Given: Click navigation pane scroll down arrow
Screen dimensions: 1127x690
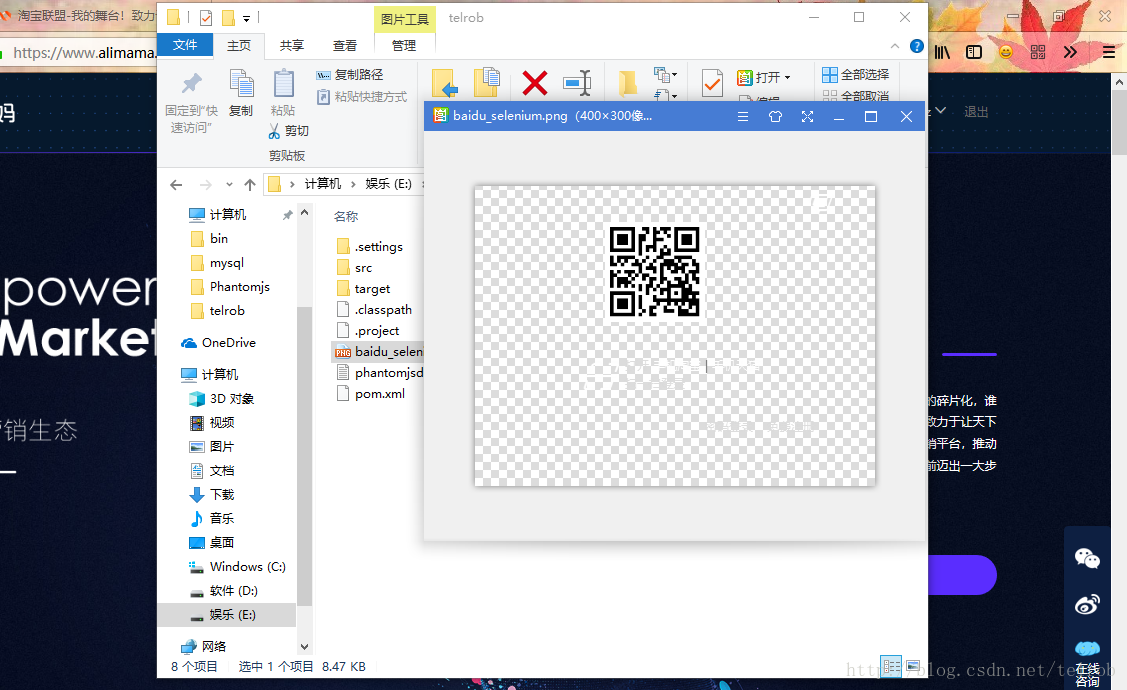Looking at the screenshot, I should [x=304, y=647].
